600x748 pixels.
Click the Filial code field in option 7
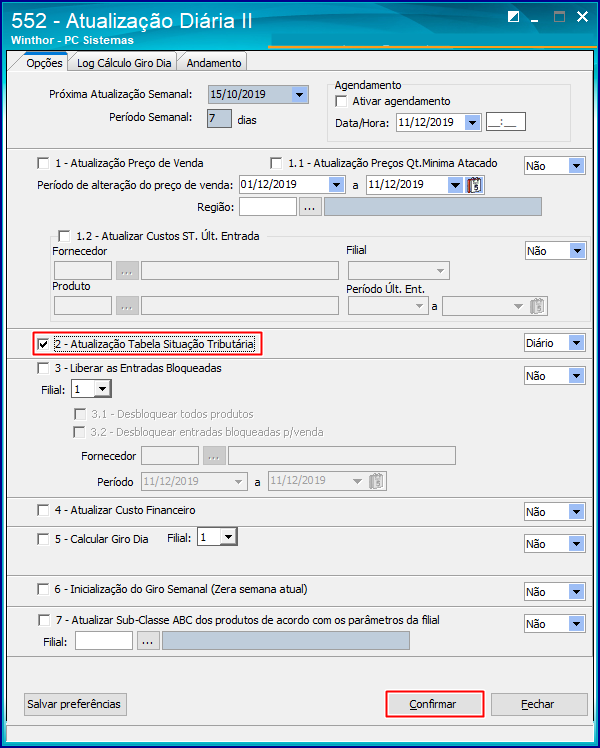(104, 641)
